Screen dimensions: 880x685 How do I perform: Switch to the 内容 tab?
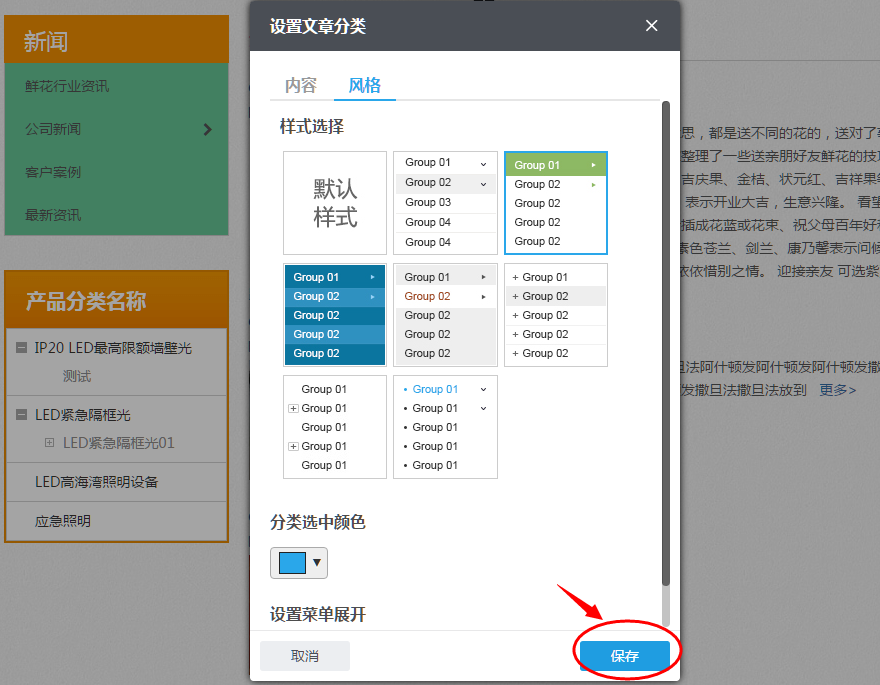(x=301, y=85)
